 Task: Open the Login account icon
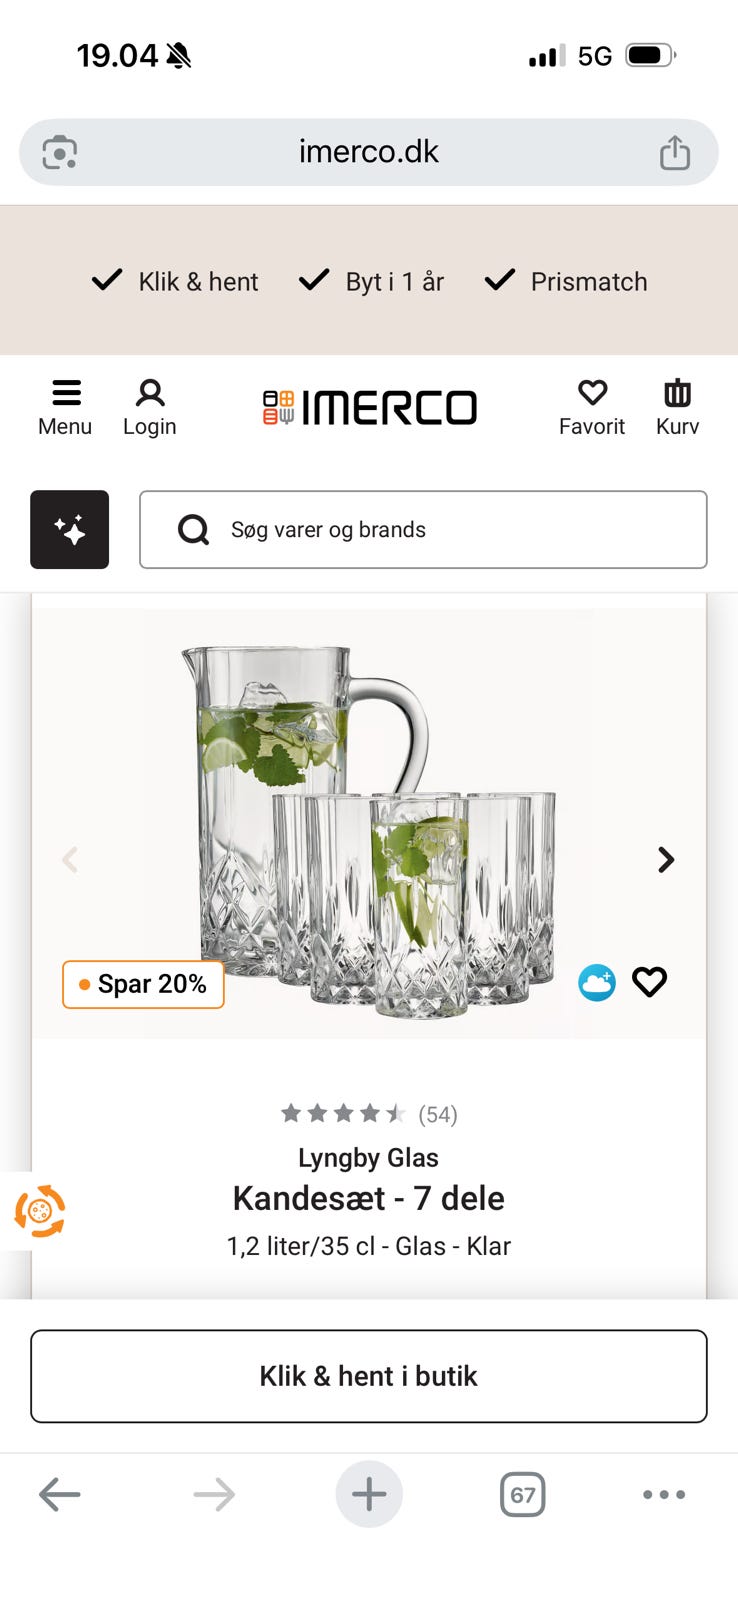tap(150, 407)
